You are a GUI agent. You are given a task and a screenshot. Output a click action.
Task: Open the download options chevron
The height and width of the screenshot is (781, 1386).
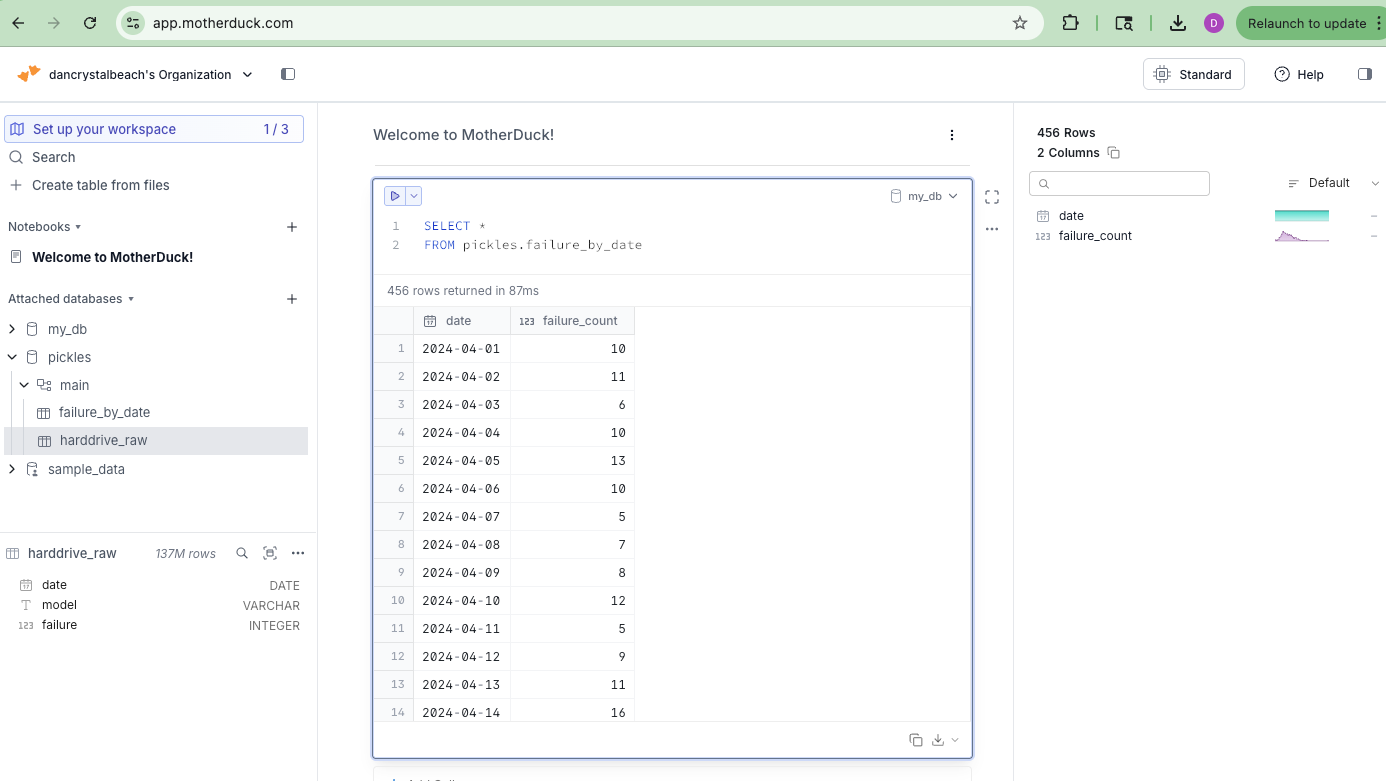pyautogui.click(x=955, y=740)
